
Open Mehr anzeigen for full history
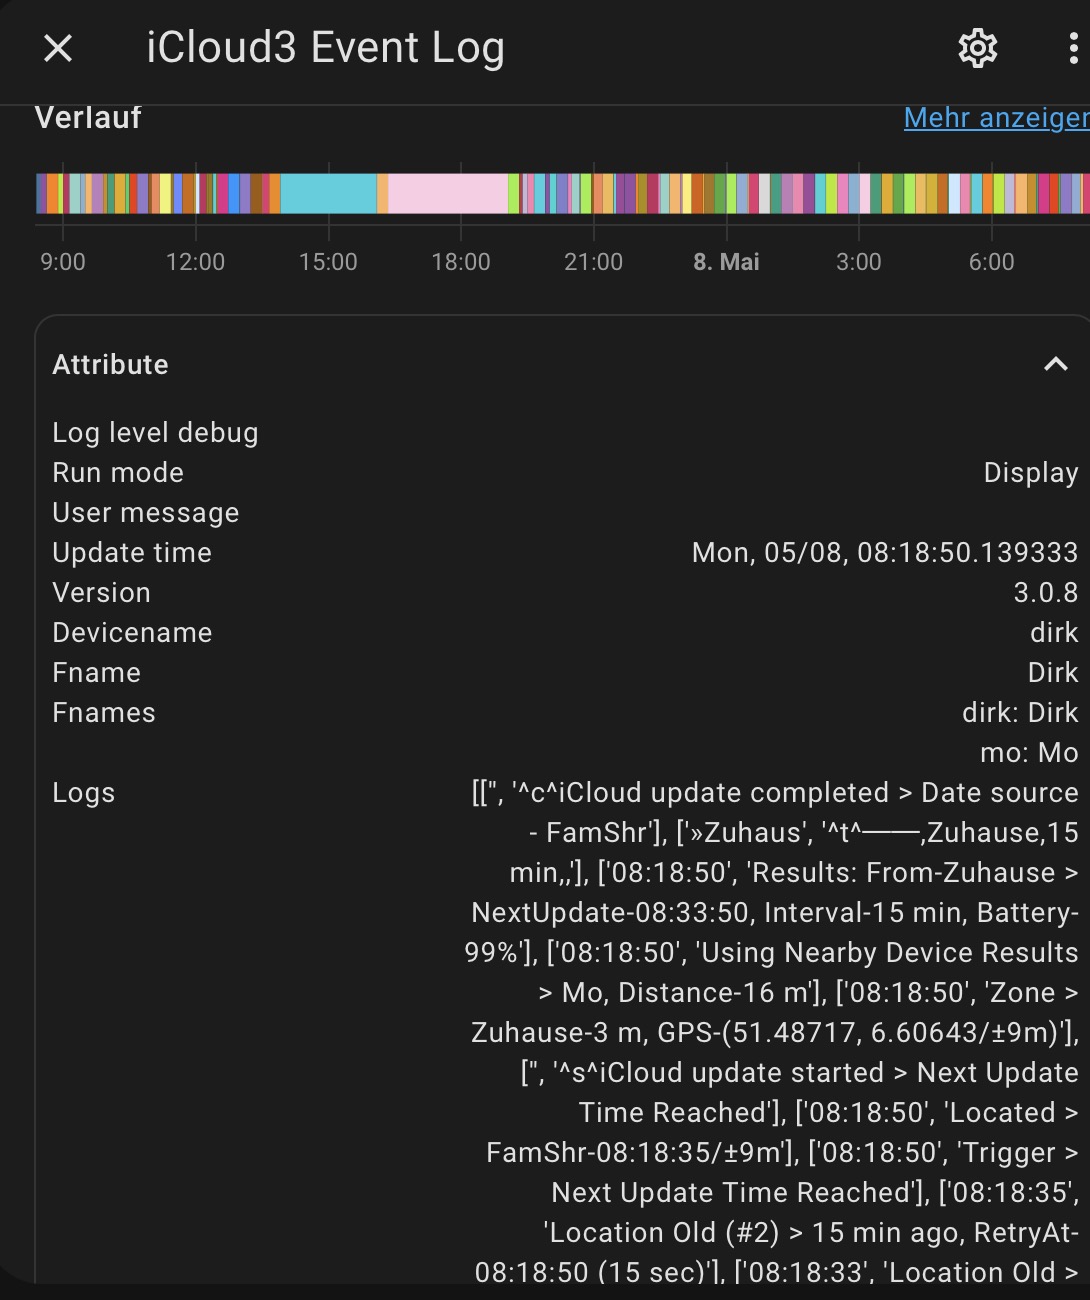click(994, 118)
